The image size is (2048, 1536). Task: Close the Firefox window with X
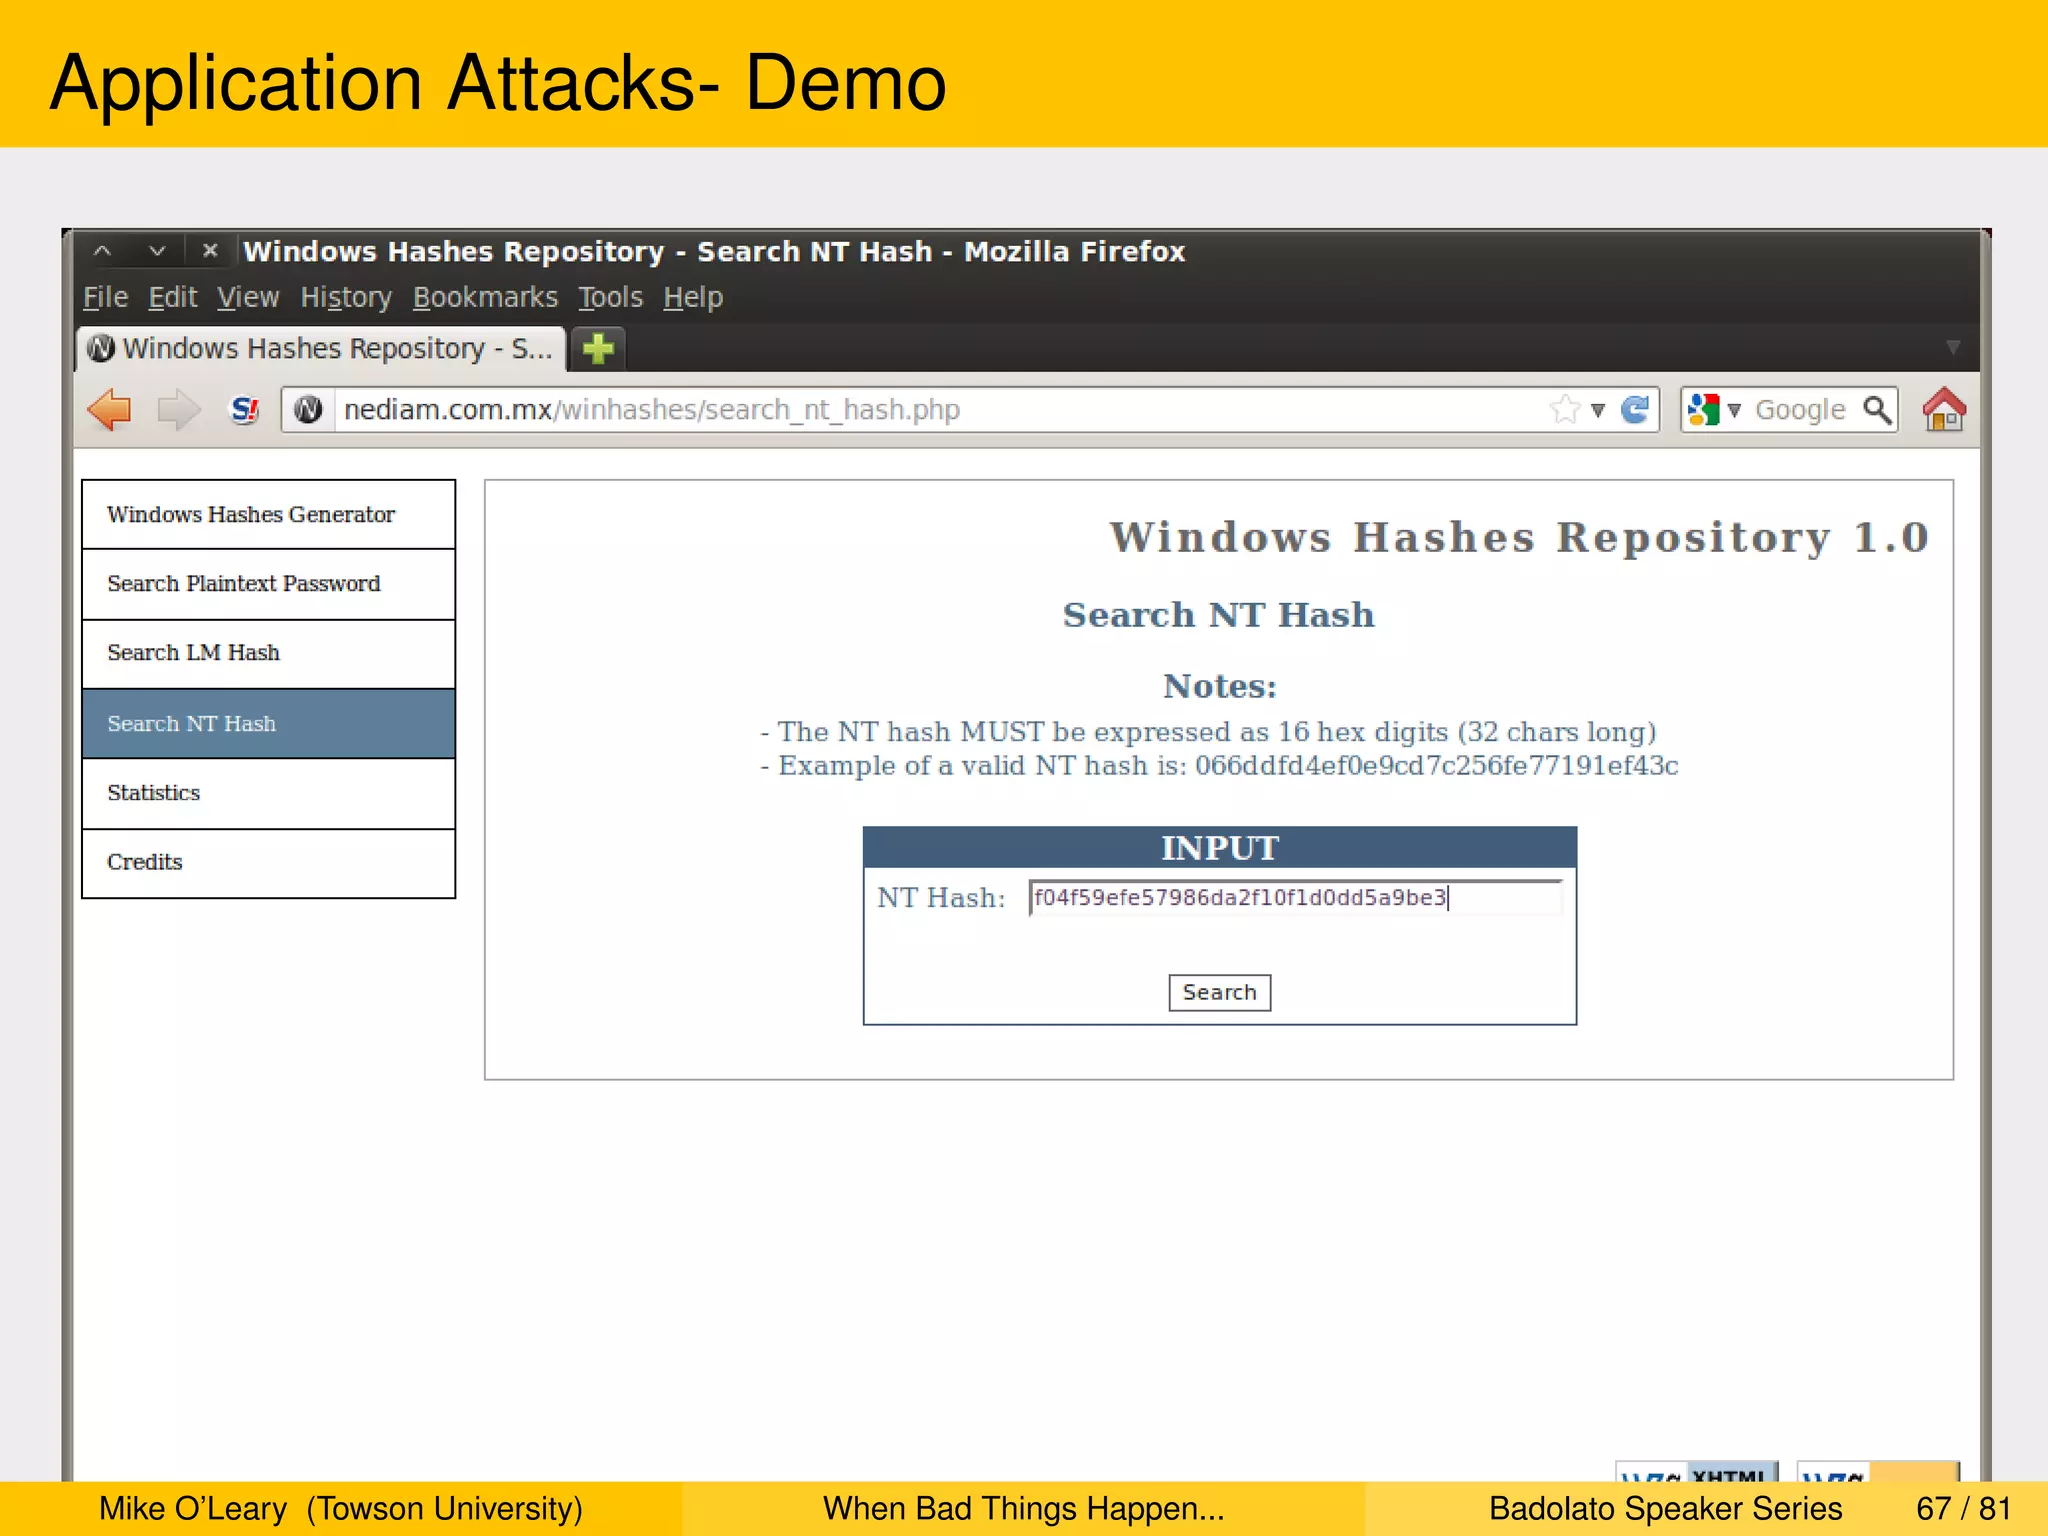[210, 251]
